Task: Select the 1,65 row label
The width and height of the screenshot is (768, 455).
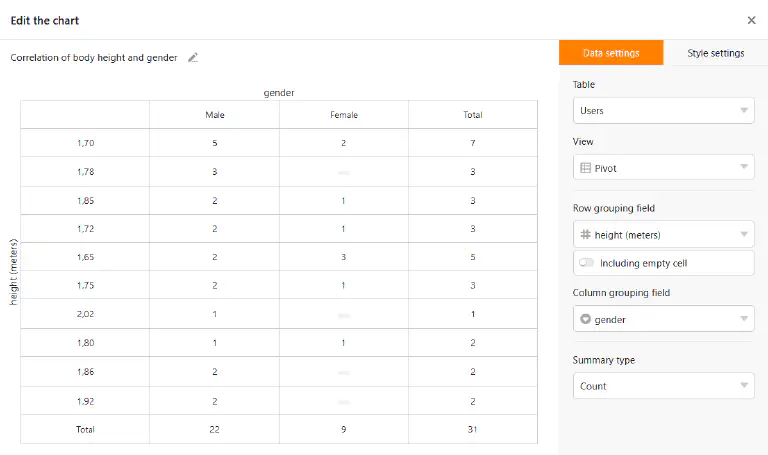Action: click(x=85, y=257)
